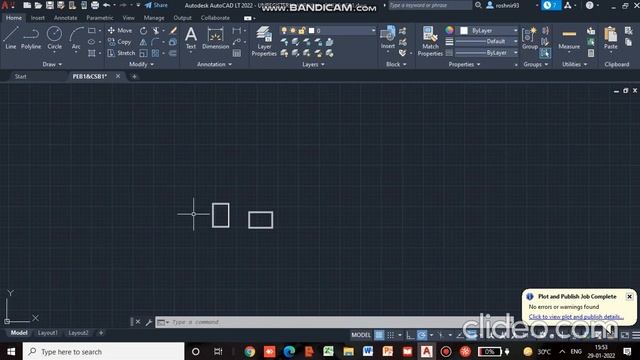Click the Group tool

coord(530,38)
